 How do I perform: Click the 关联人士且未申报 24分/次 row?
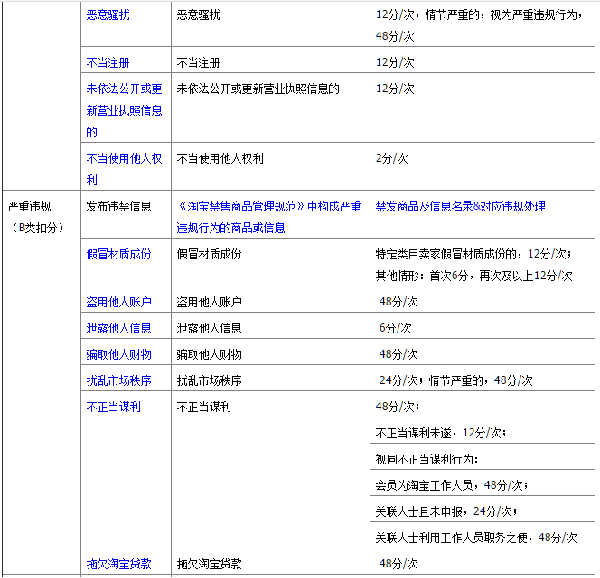click(444, 511)
